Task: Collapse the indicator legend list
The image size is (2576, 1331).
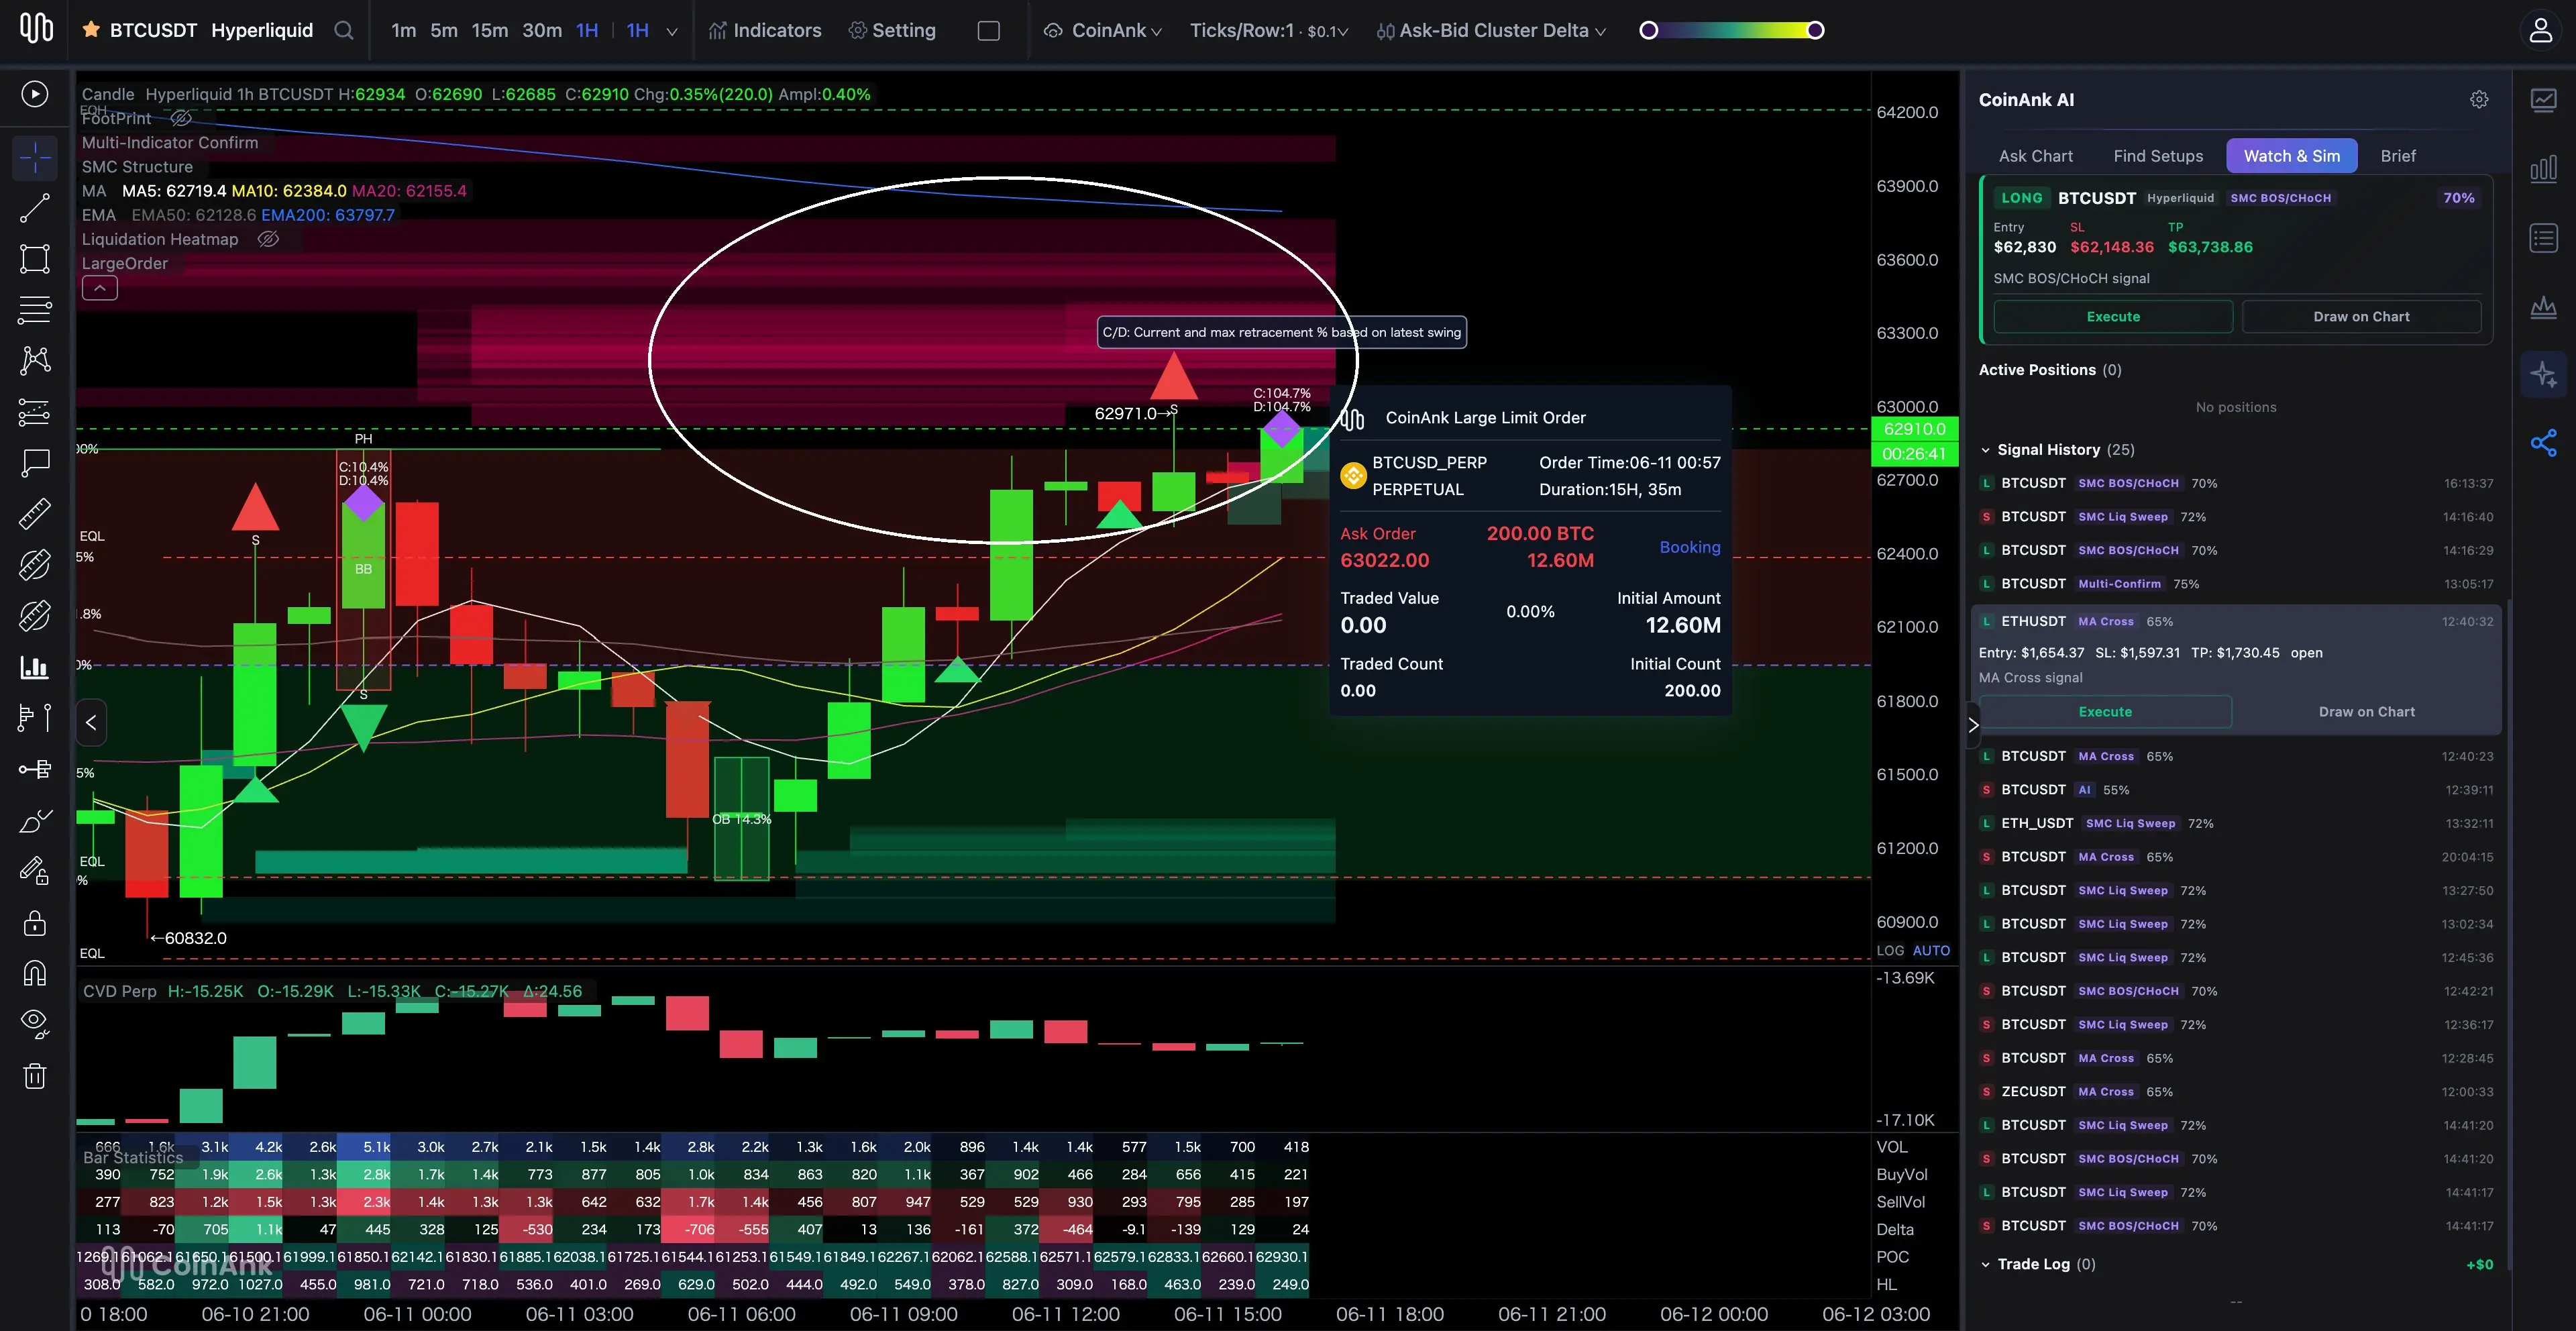Action: point(100,288)
